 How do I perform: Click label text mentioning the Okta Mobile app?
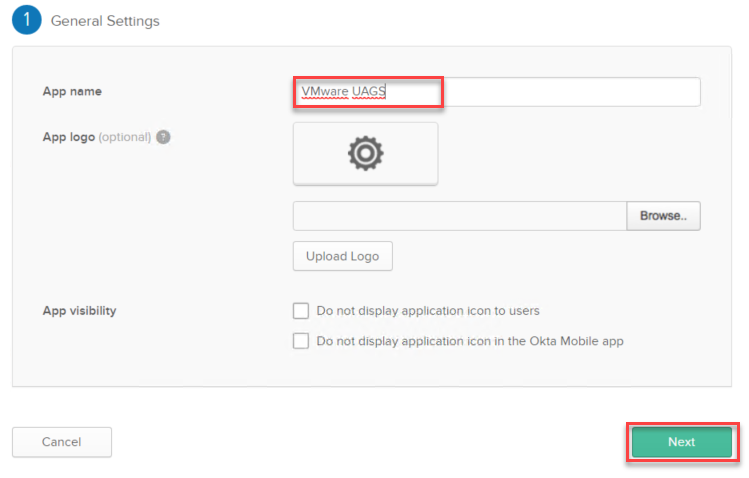point(470,341)
